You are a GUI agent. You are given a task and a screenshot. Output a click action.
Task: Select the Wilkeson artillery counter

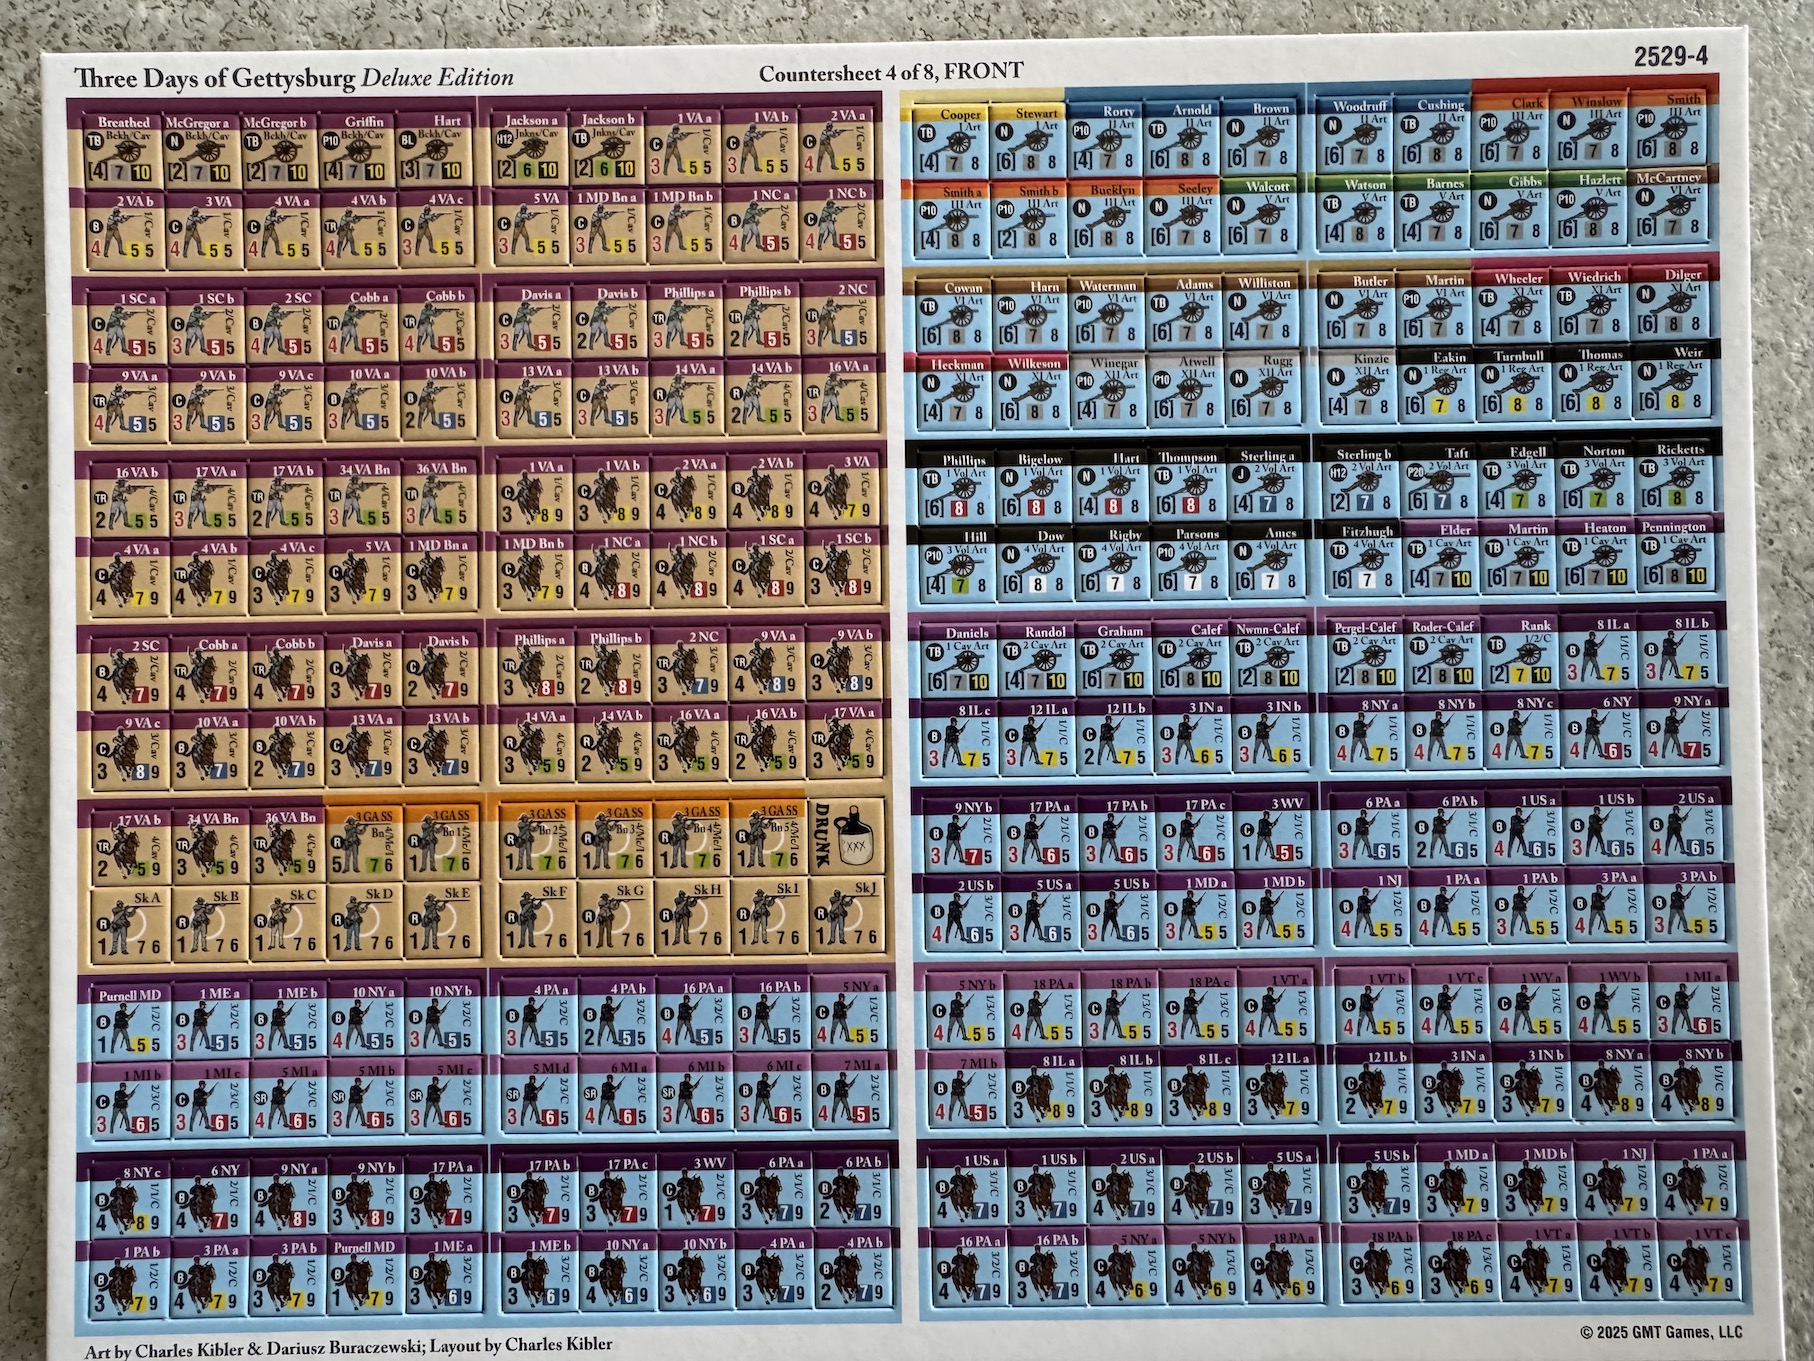click(1032, 391)
